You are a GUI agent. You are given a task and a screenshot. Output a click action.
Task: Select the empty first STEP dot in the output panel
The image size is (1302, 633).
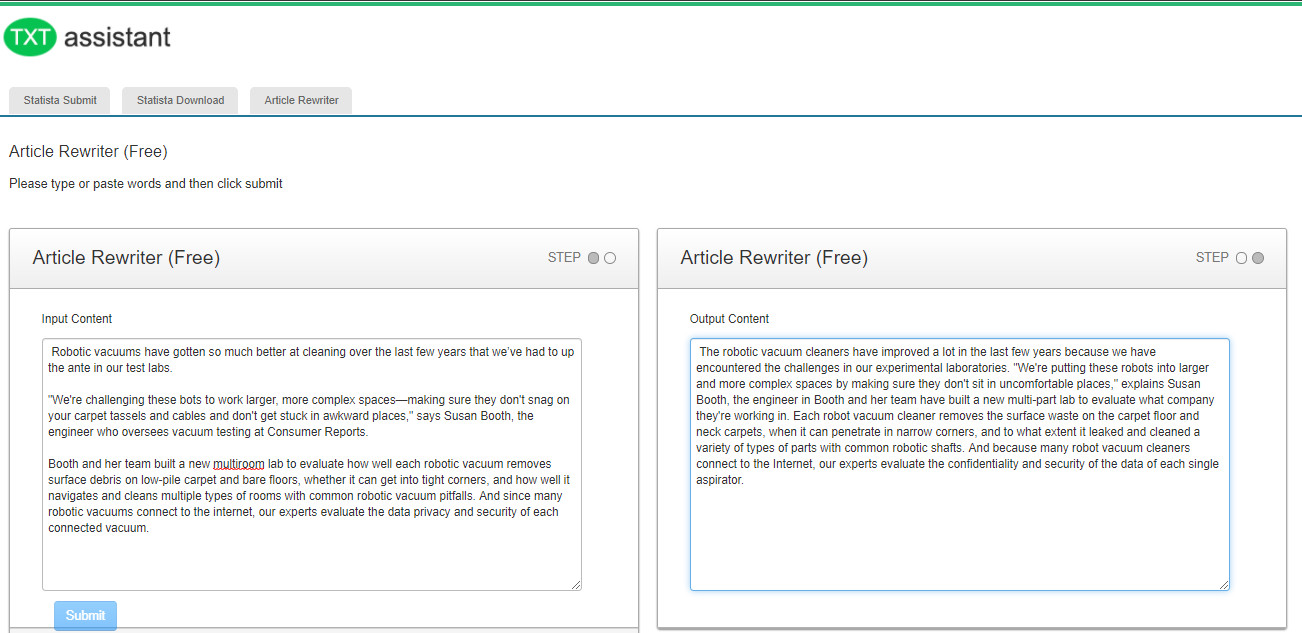1242,258
